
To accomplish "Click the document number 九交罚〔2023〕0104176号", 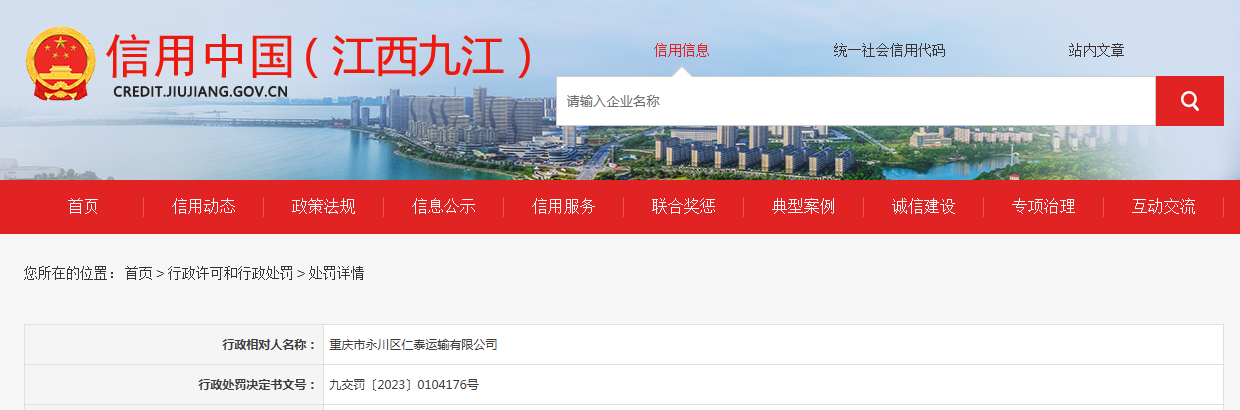I will tap(404, 385).
